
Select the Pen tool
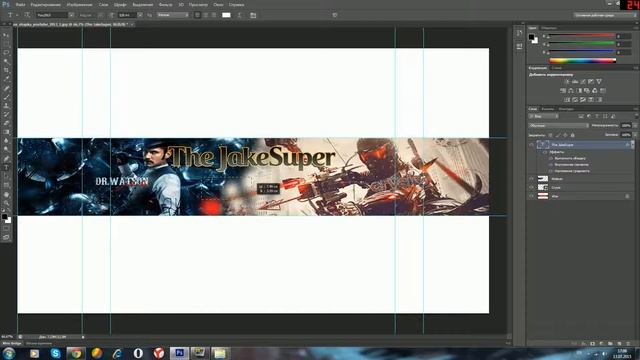coord(6,159)
